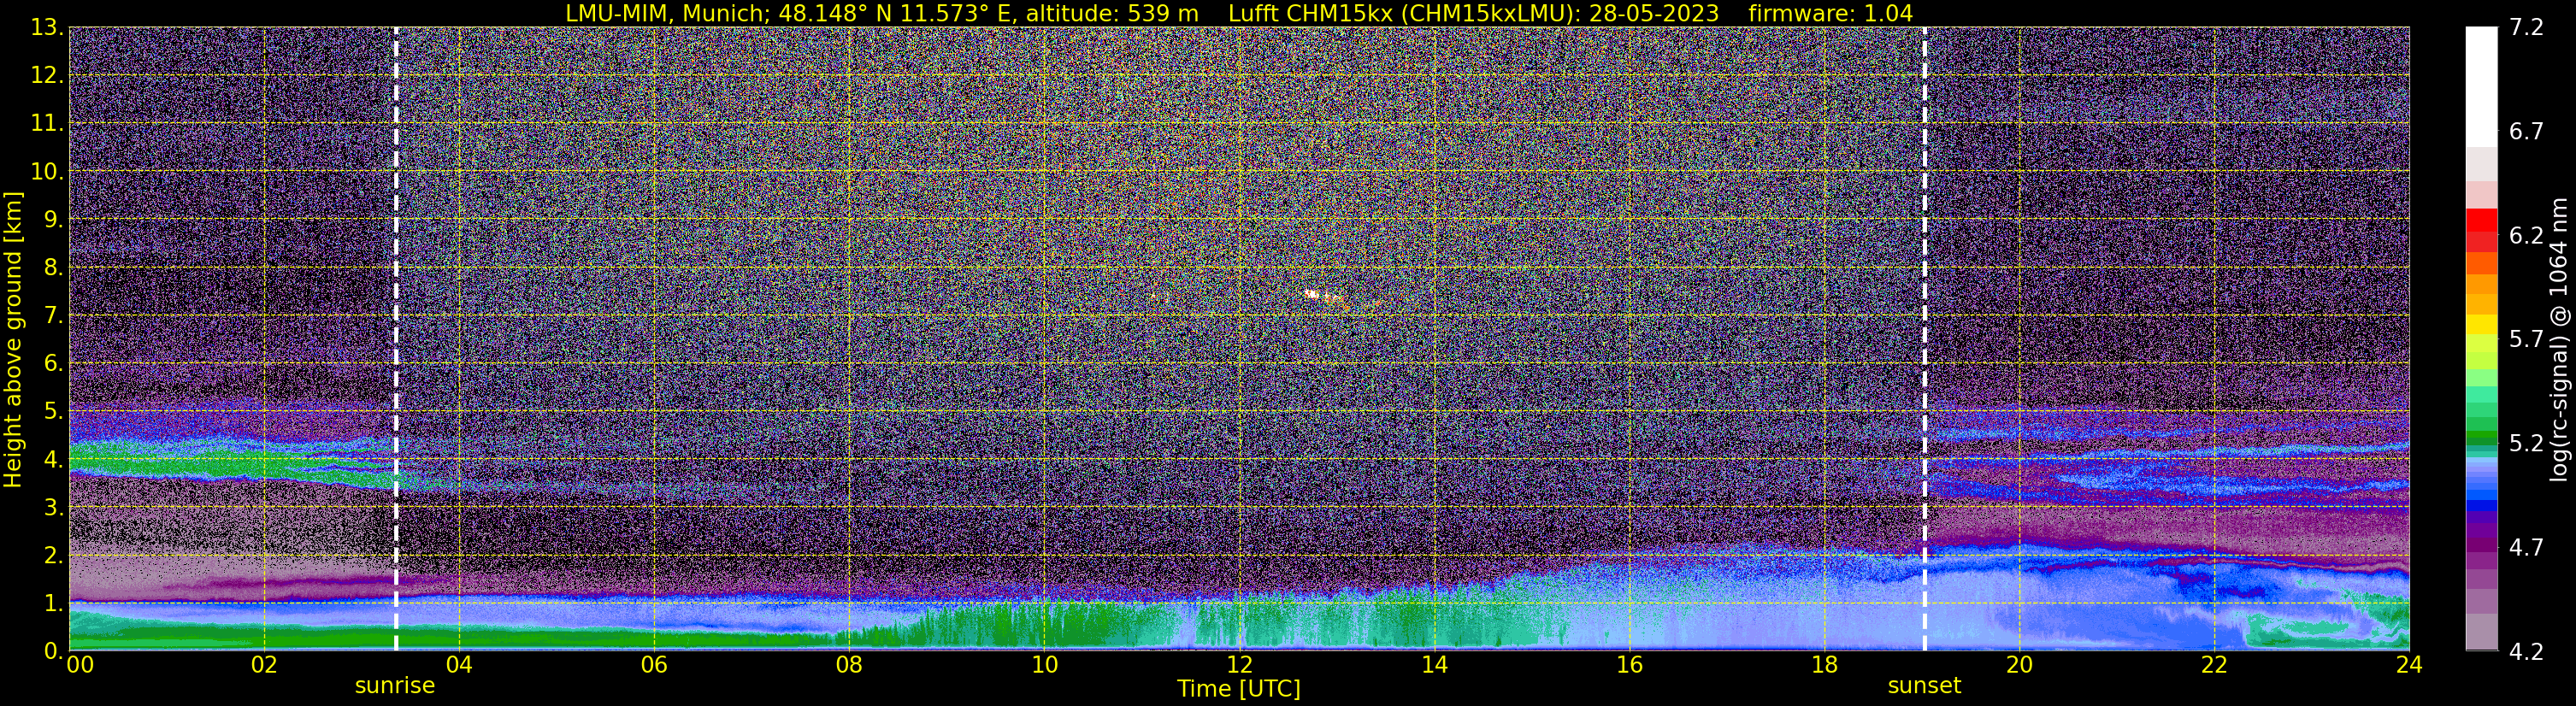Click the colorbar value '4.2'
Viewport: 2576px width, 706px height.
click(x=2526, y=652)
